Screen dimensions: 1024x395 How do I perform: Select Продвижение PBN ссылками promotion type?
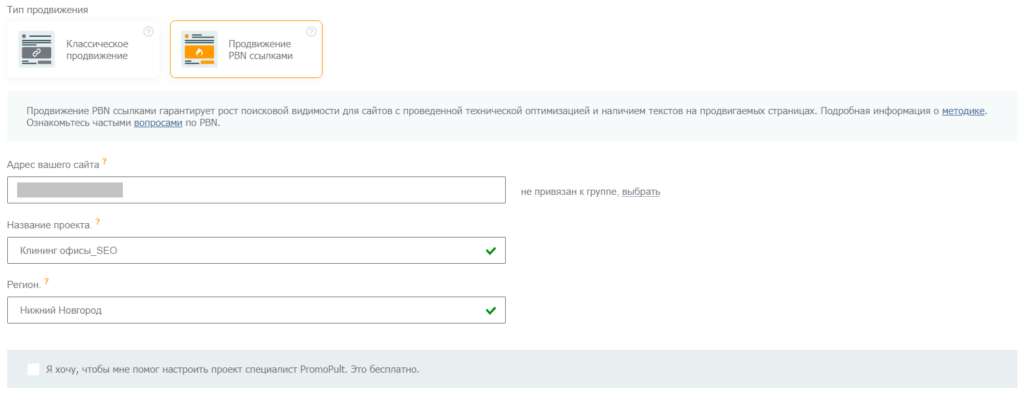[246, 50]
